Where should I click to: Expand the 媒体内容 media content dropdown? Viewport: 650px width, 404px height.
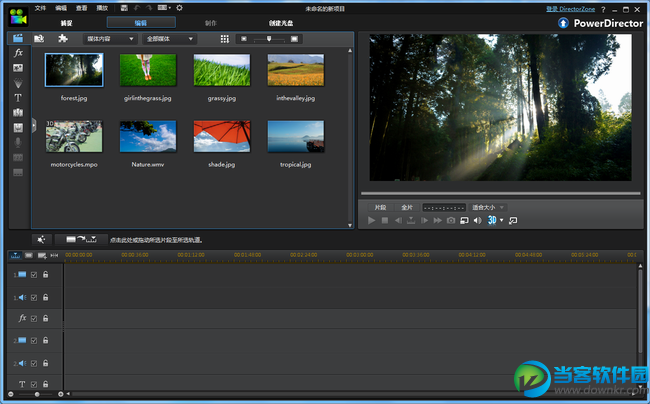click(x=111, y=39)
